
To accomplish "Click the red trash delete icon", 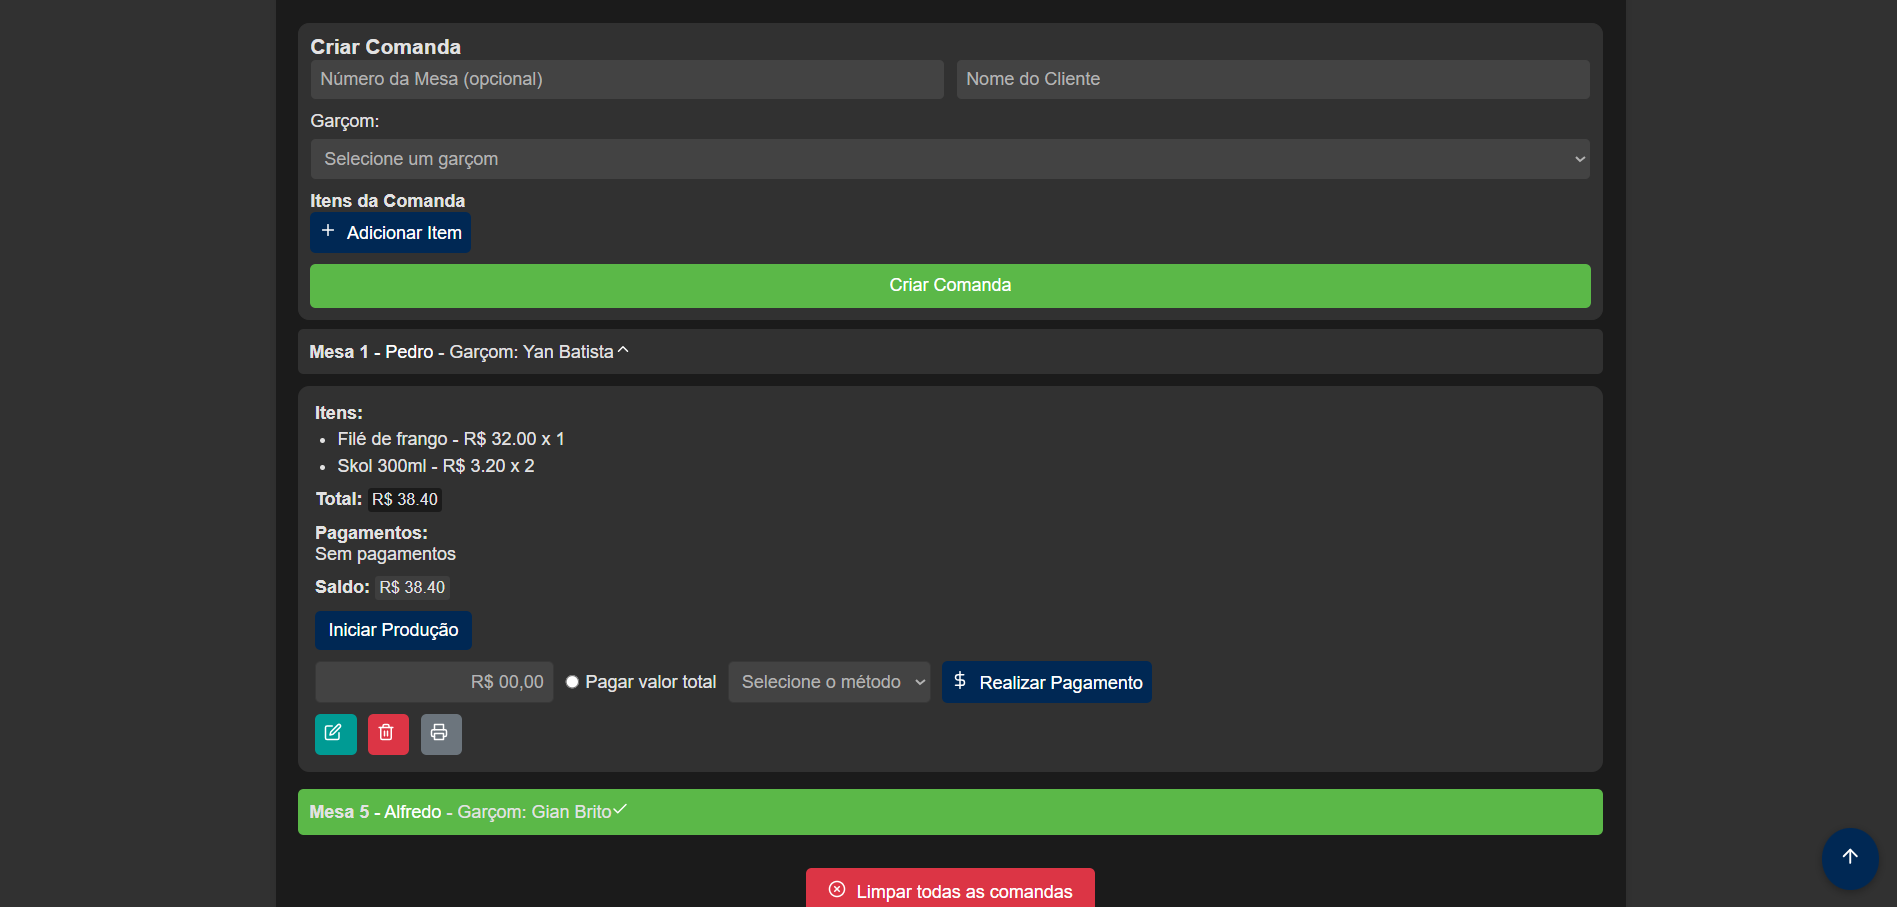I will coord(387,733).
